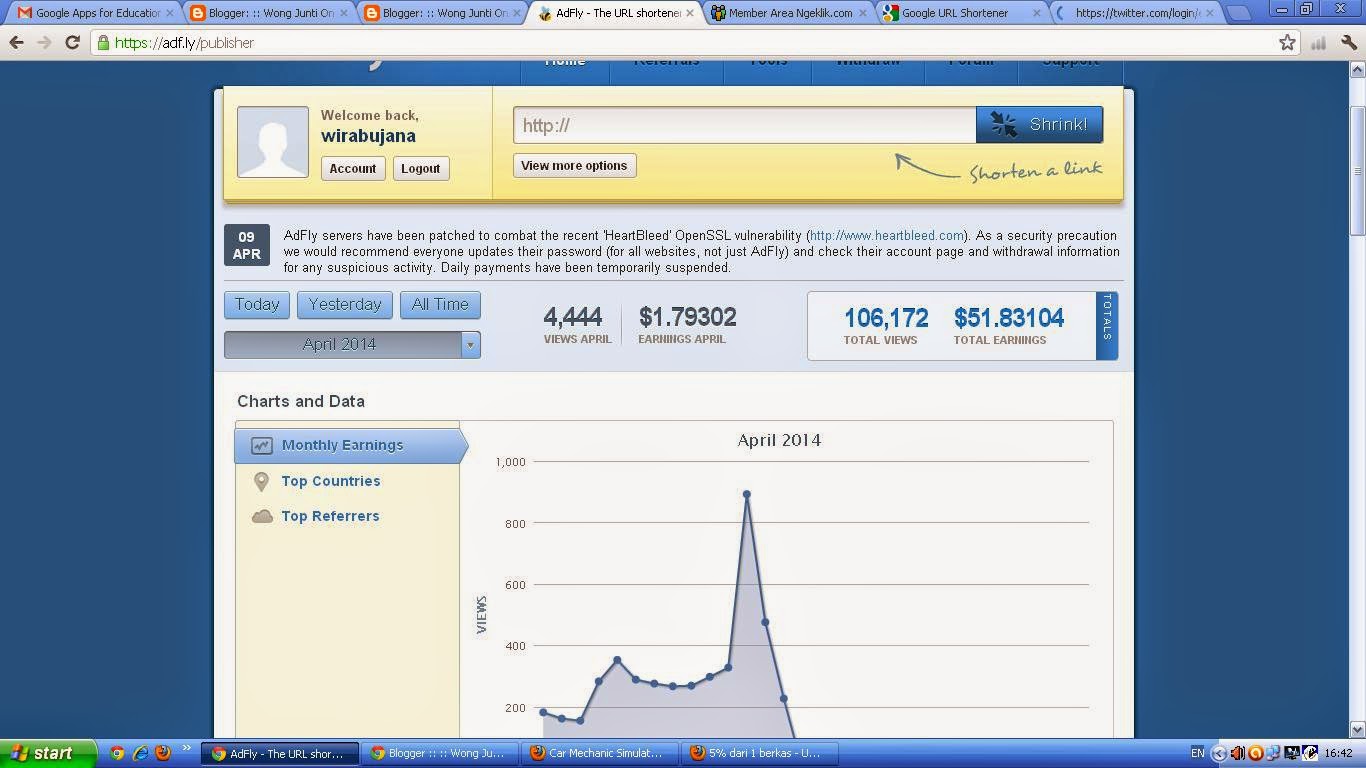This screenshot has width=1366, height=768.
Task: Click the signal bars extension icon
Action: [x=1318, y=42]
